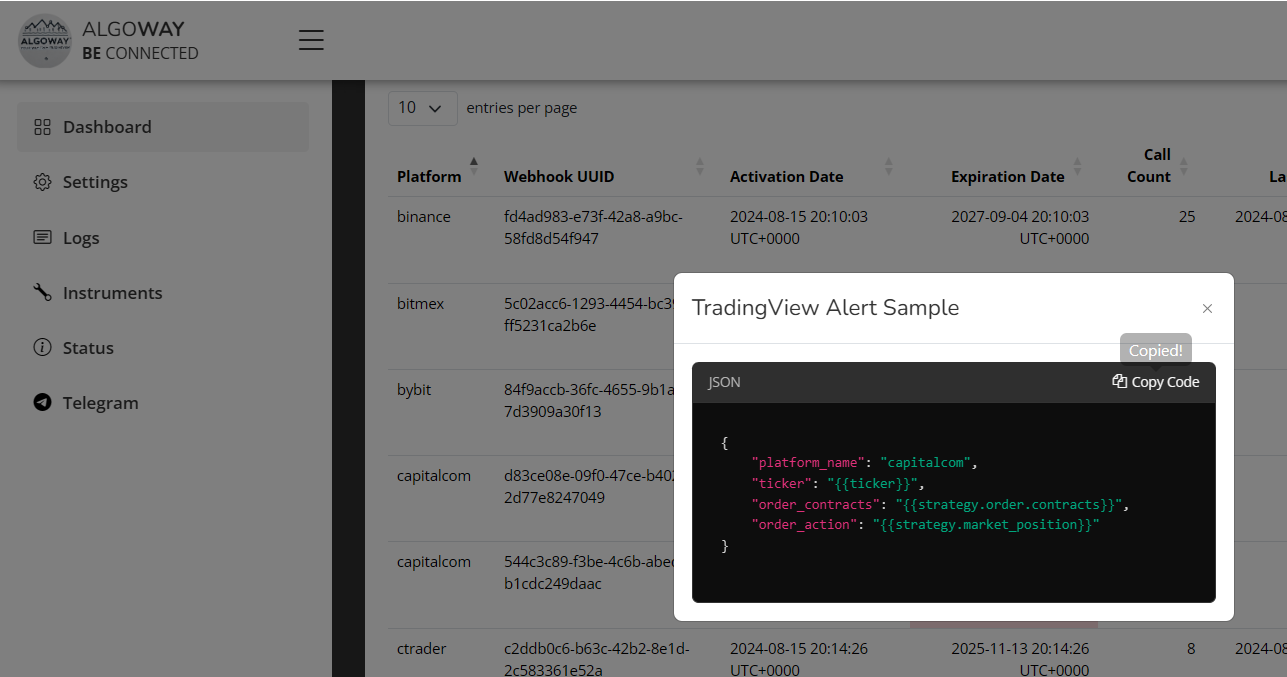Open the Settings menu item
The height and width of the screenshot is (677, 1287).
[x=163, y=182]
